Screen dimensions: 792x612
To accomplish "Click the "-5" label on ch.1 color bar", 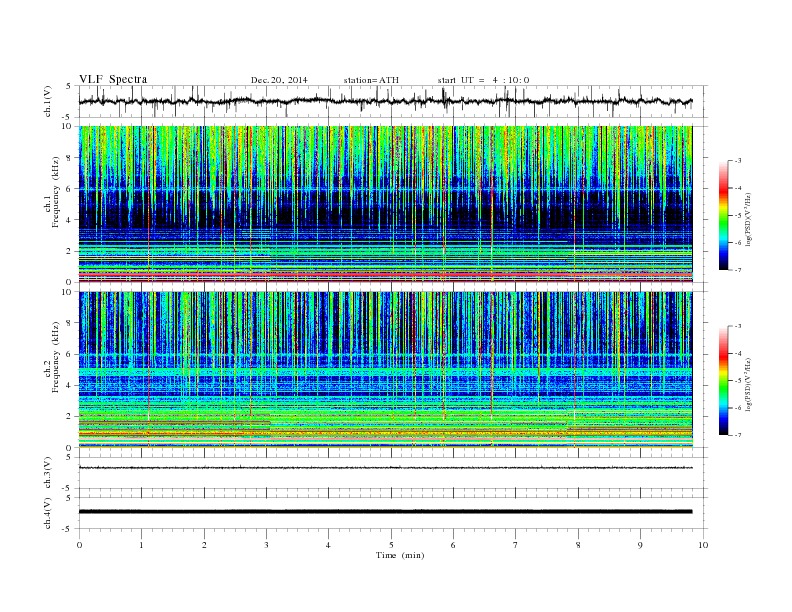I will 738,216.
